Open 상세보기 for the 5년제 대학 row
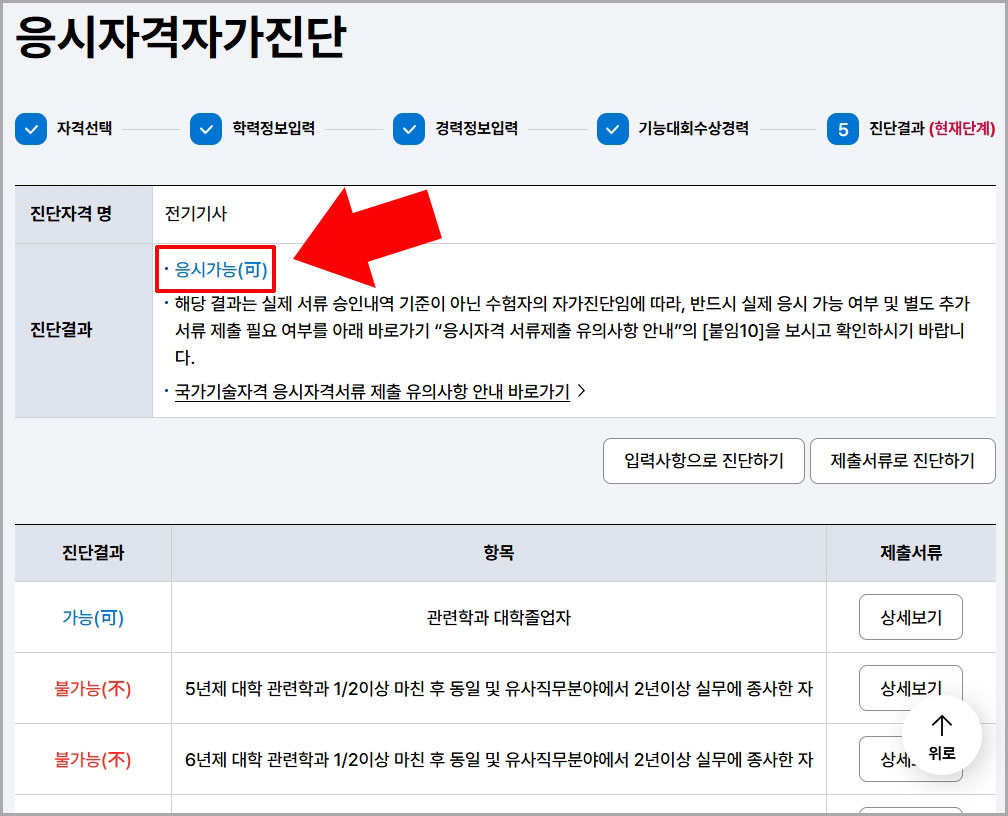The image size is (1008, 816). point(911,687)
